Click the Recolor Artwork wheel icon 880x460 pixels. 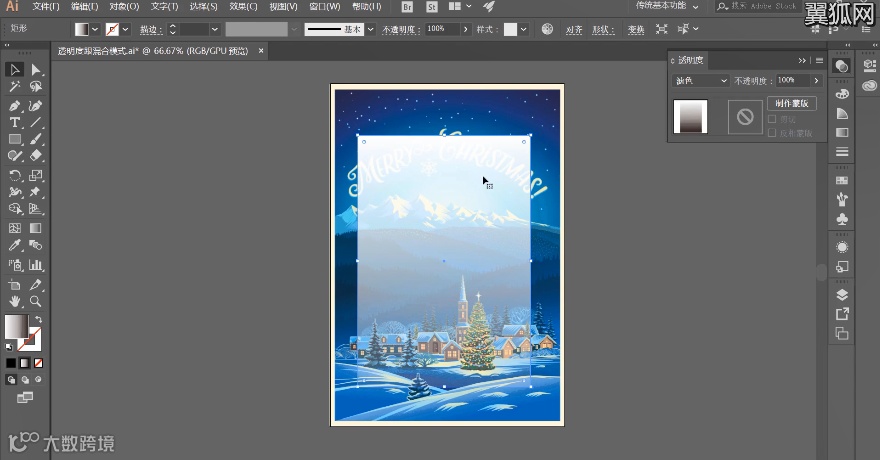pos(547,29)
